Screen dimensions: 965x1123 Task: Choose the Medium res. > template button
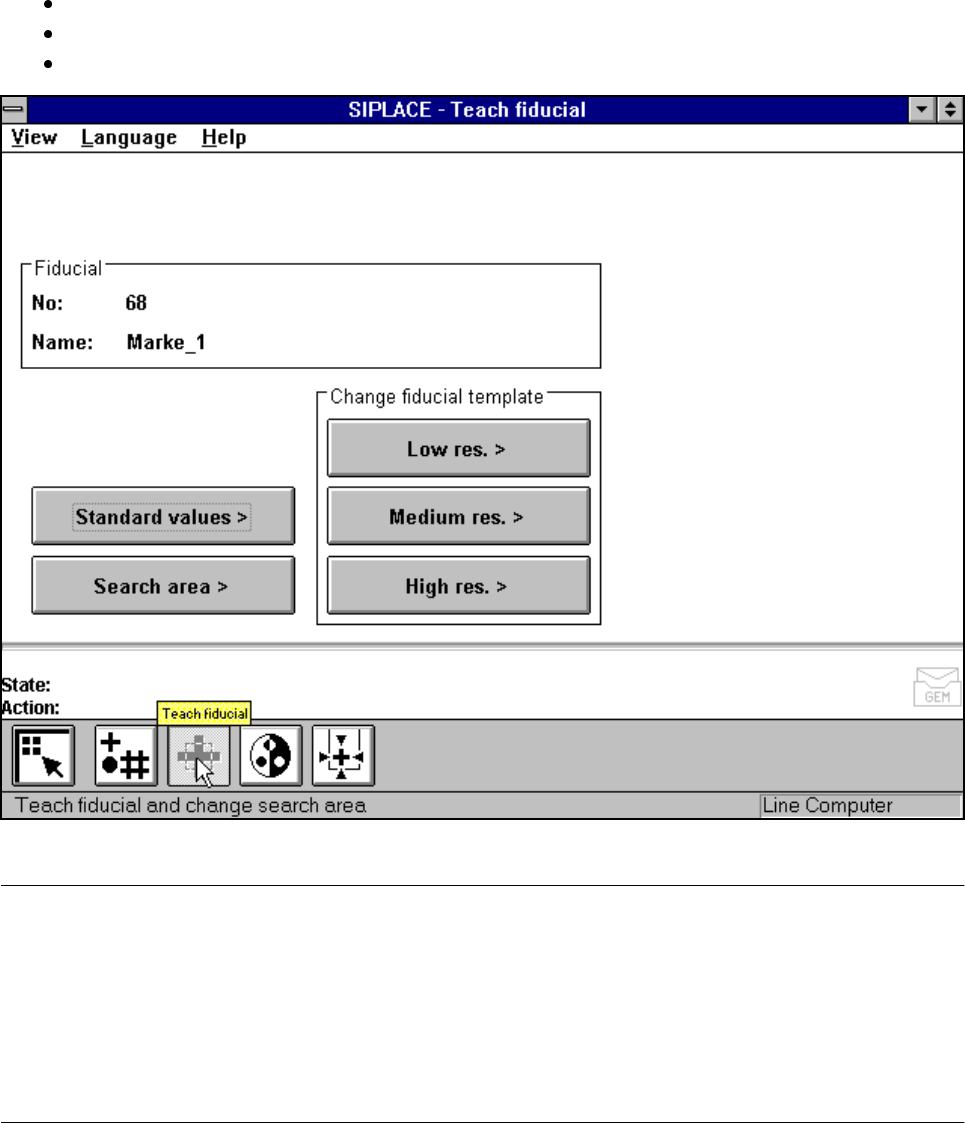pyautogui.click(x=459, y=516)
